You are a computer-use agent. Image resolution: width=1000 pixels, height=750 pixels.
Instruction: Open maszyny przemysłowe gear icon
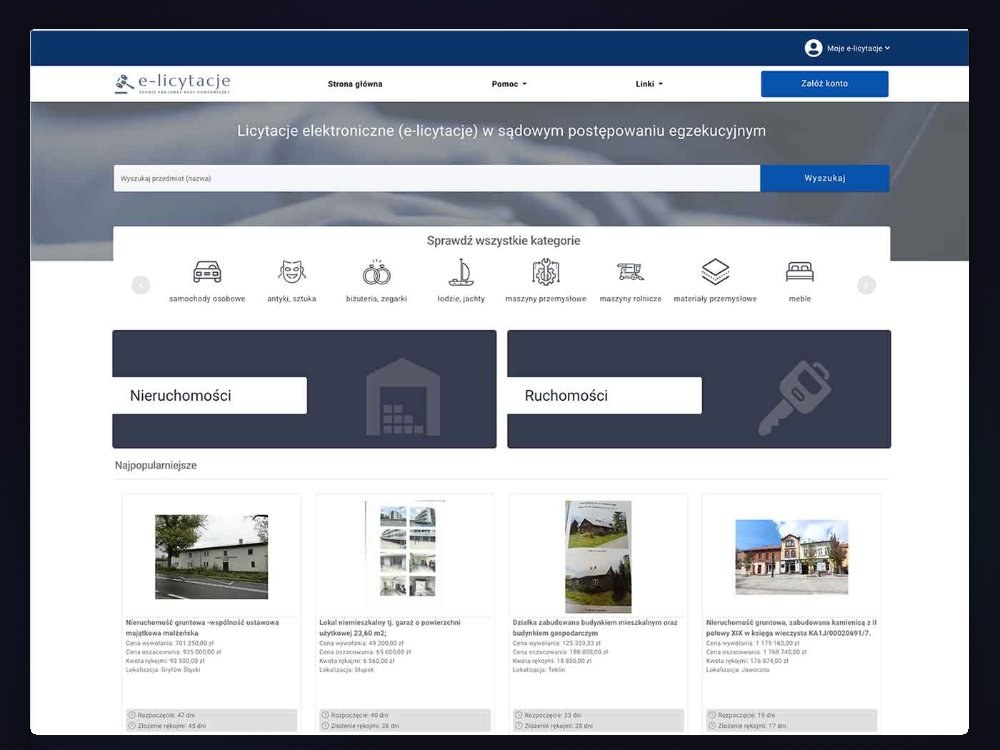(546, 272)
